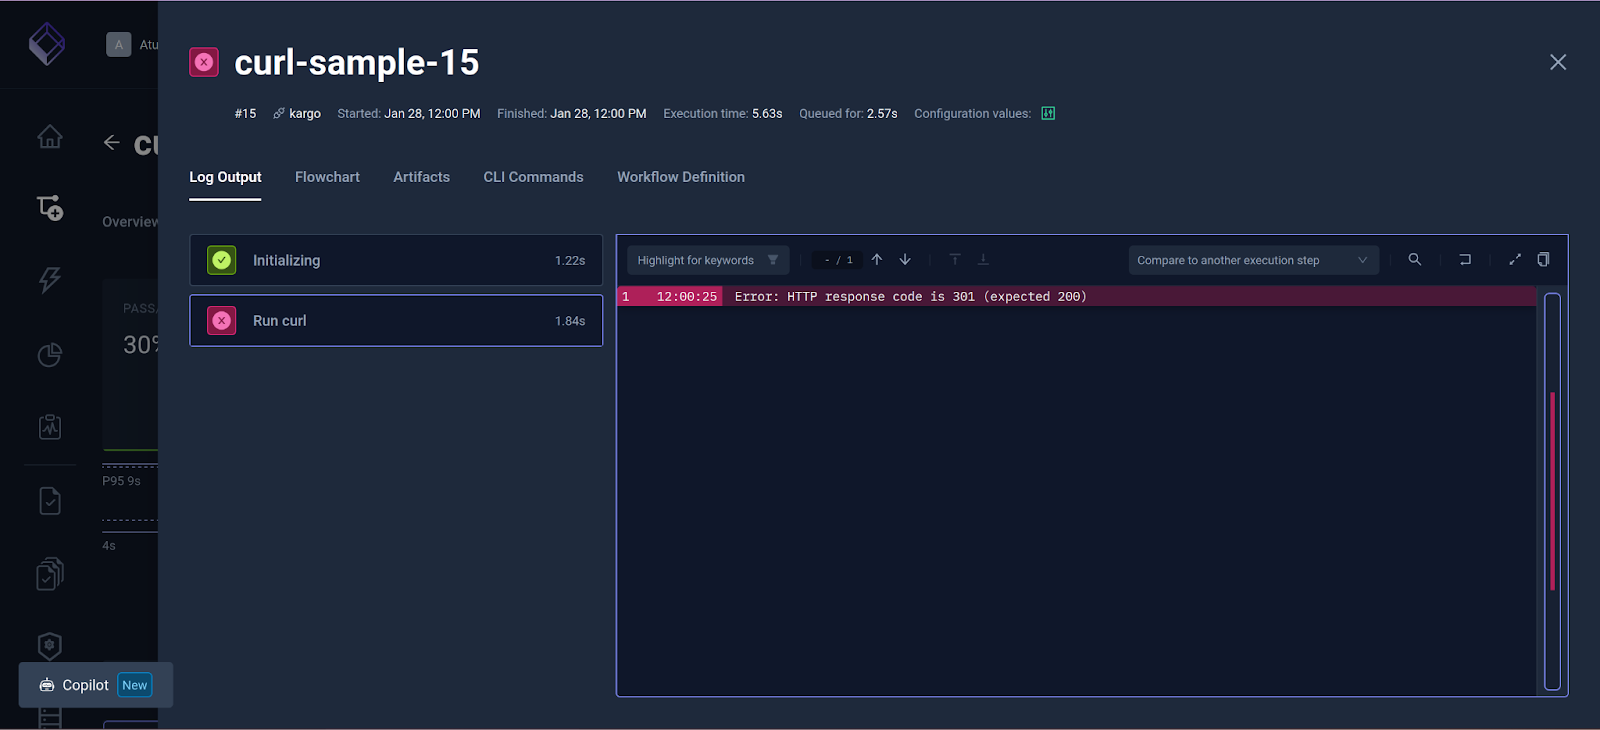Jump to bottom of log

coord(983,260)
